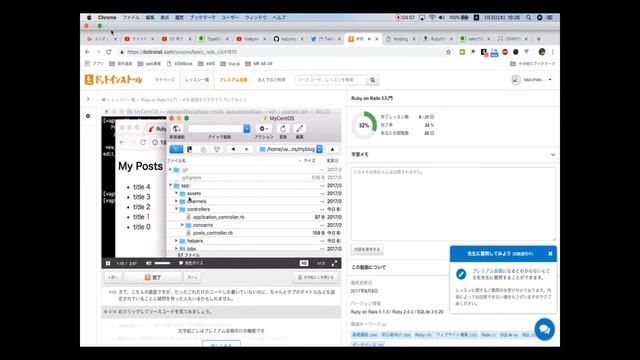
Task: Reload the page using Chrome's reload button
Action: tap(109, 52)
